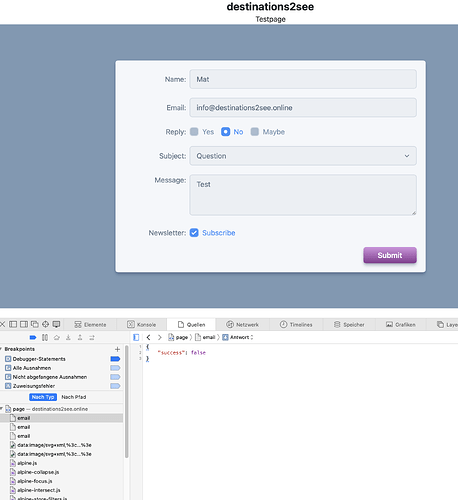
Task: Open the Antwort response type selector
Action: point(237,337)
